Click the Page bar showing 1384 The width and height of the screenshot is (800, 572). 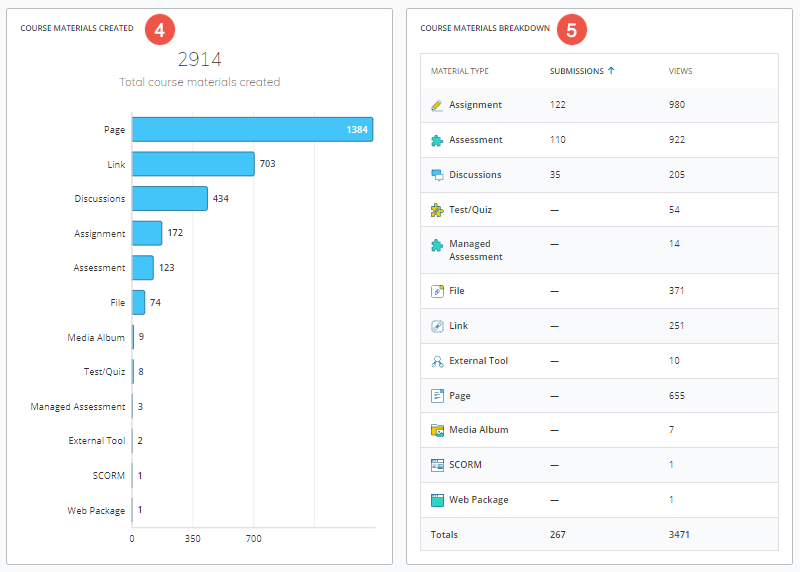point(252,130)
